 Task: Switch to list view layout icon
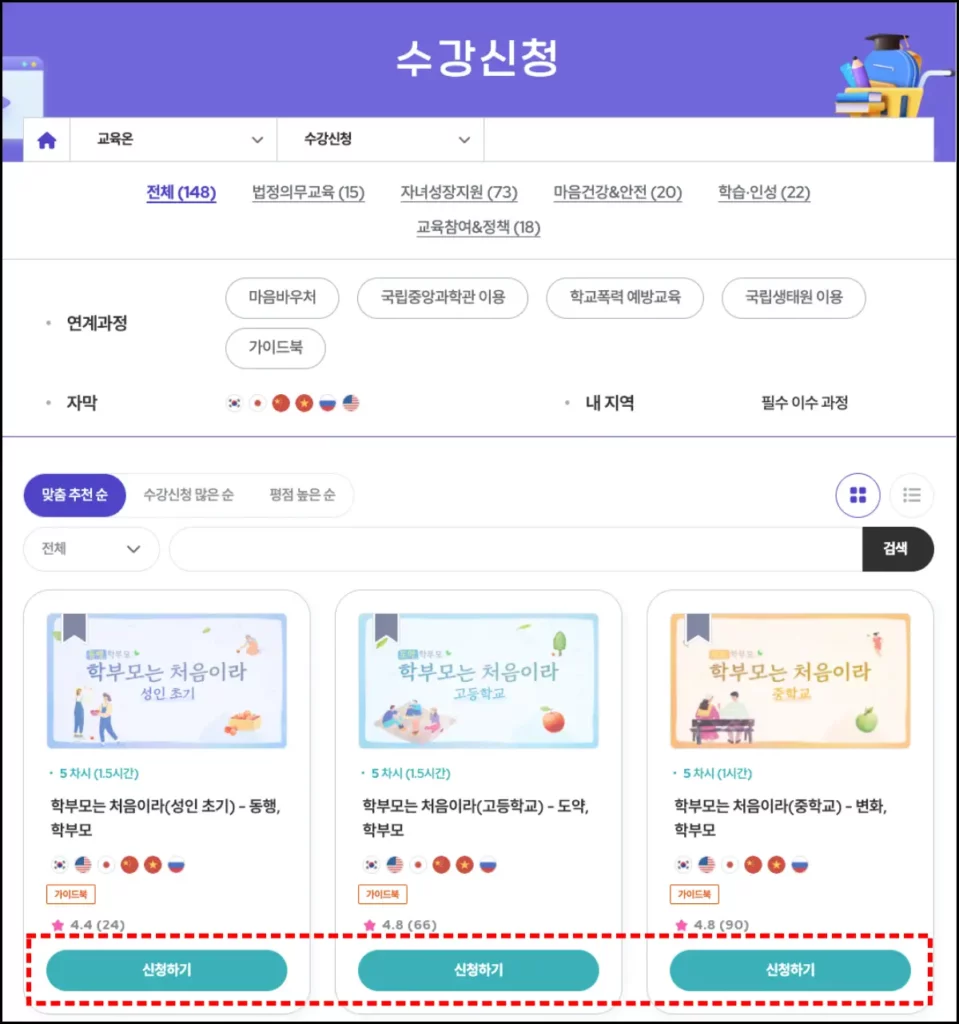click(x=911, y=495)
